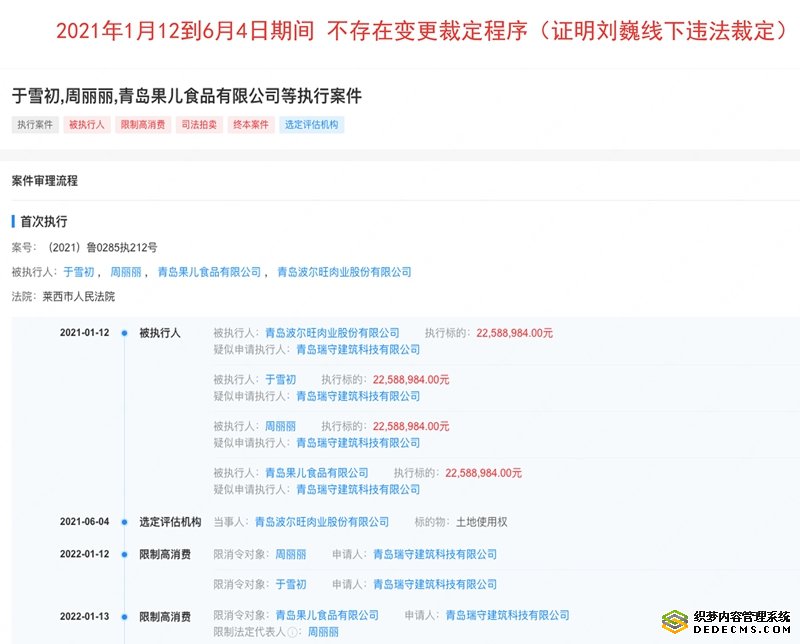Open 申请人 青岛瑞守 link beside 限消令对象 于雪初
Viewport: 800px width, 644px height.
point(435,584)
